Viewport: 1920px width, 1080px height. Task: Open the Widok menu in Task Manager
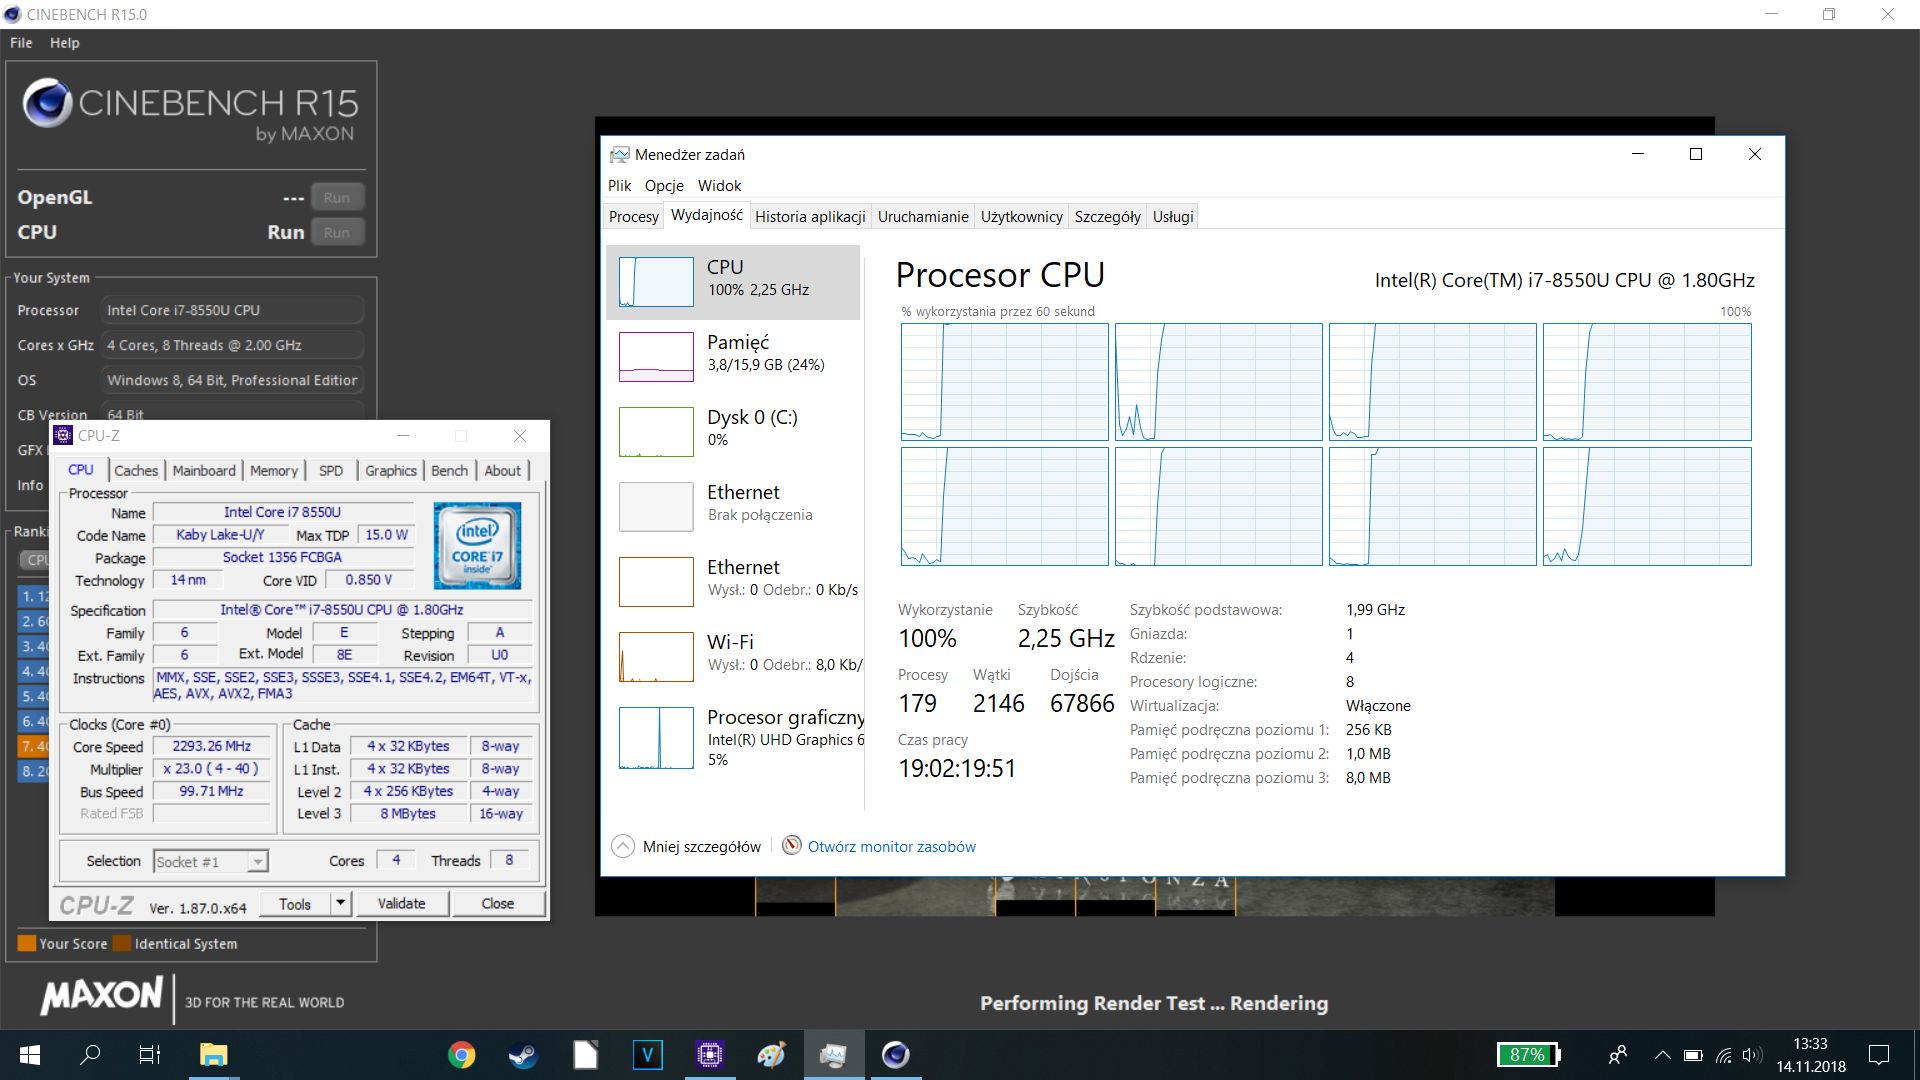720,186
